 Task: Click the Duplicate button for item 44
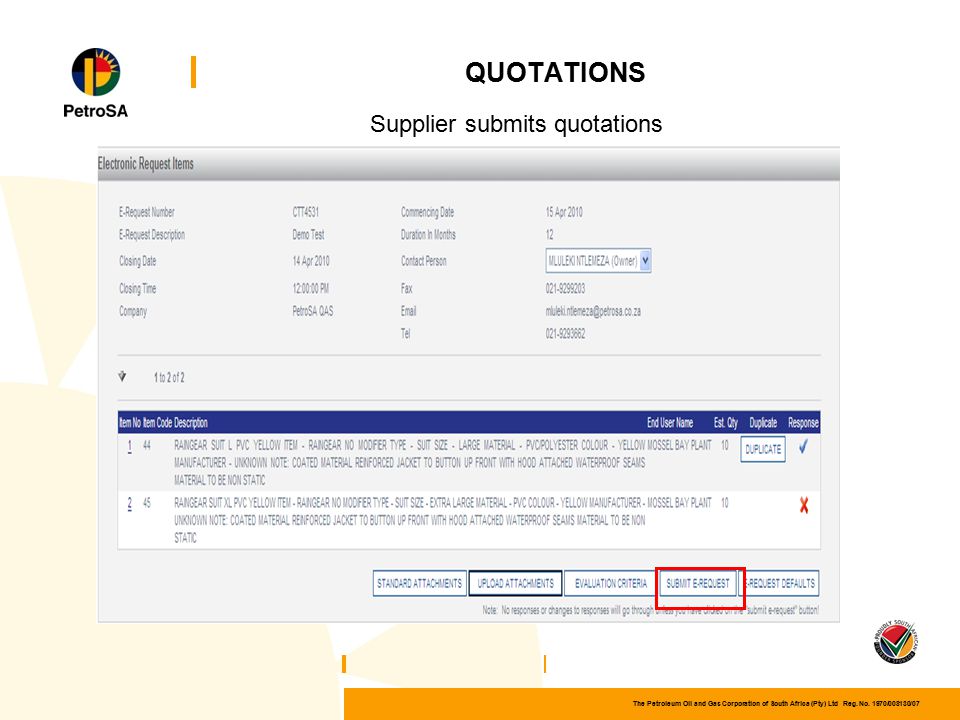pos(763,449)
